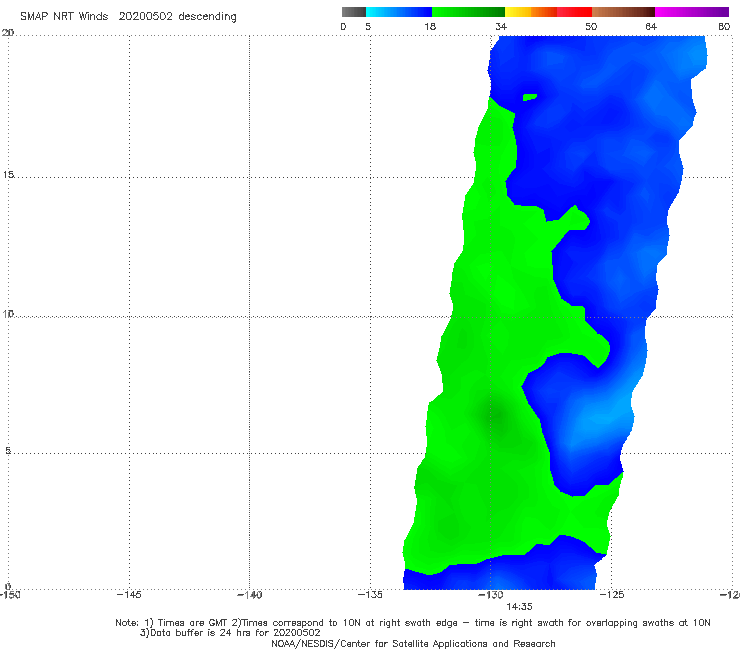Click the gray segment of the color bar
740x650 pixels.
(x=354, y=12)
